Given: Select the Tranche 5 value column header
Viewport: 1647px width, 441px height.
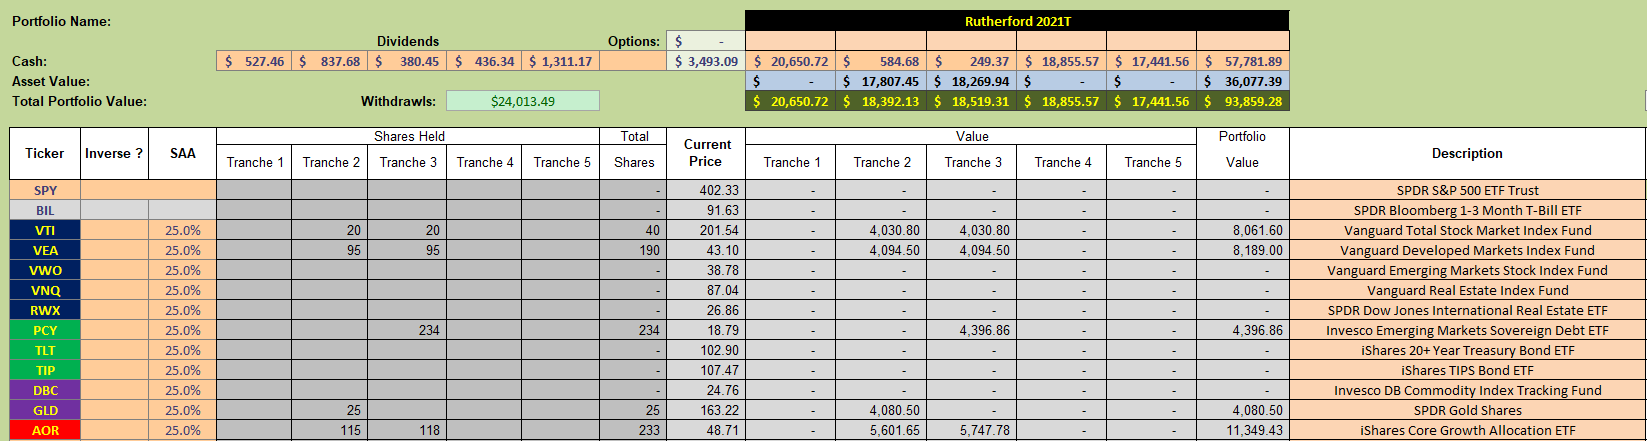Looking at the screenshot, I should (1152, 162).
